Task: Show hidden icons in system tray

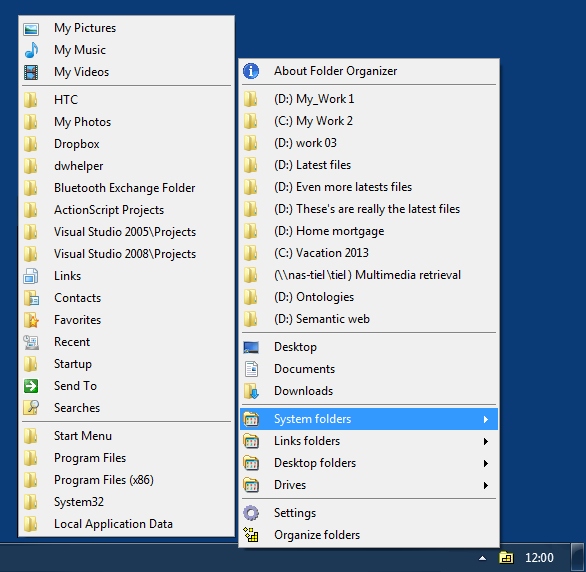Action: pyautogui.click(x=482, y=558)
